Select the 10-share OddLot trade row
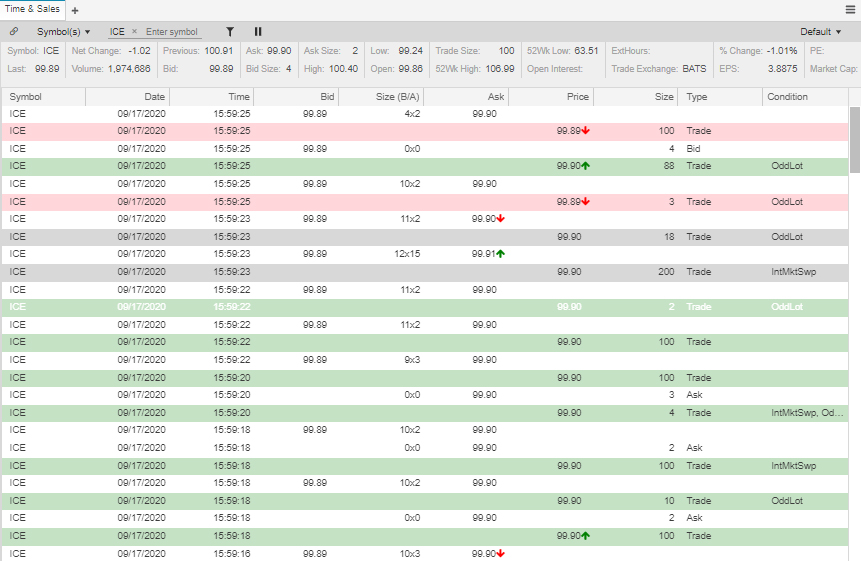This screenshot has width=861, height=561. 425,501
